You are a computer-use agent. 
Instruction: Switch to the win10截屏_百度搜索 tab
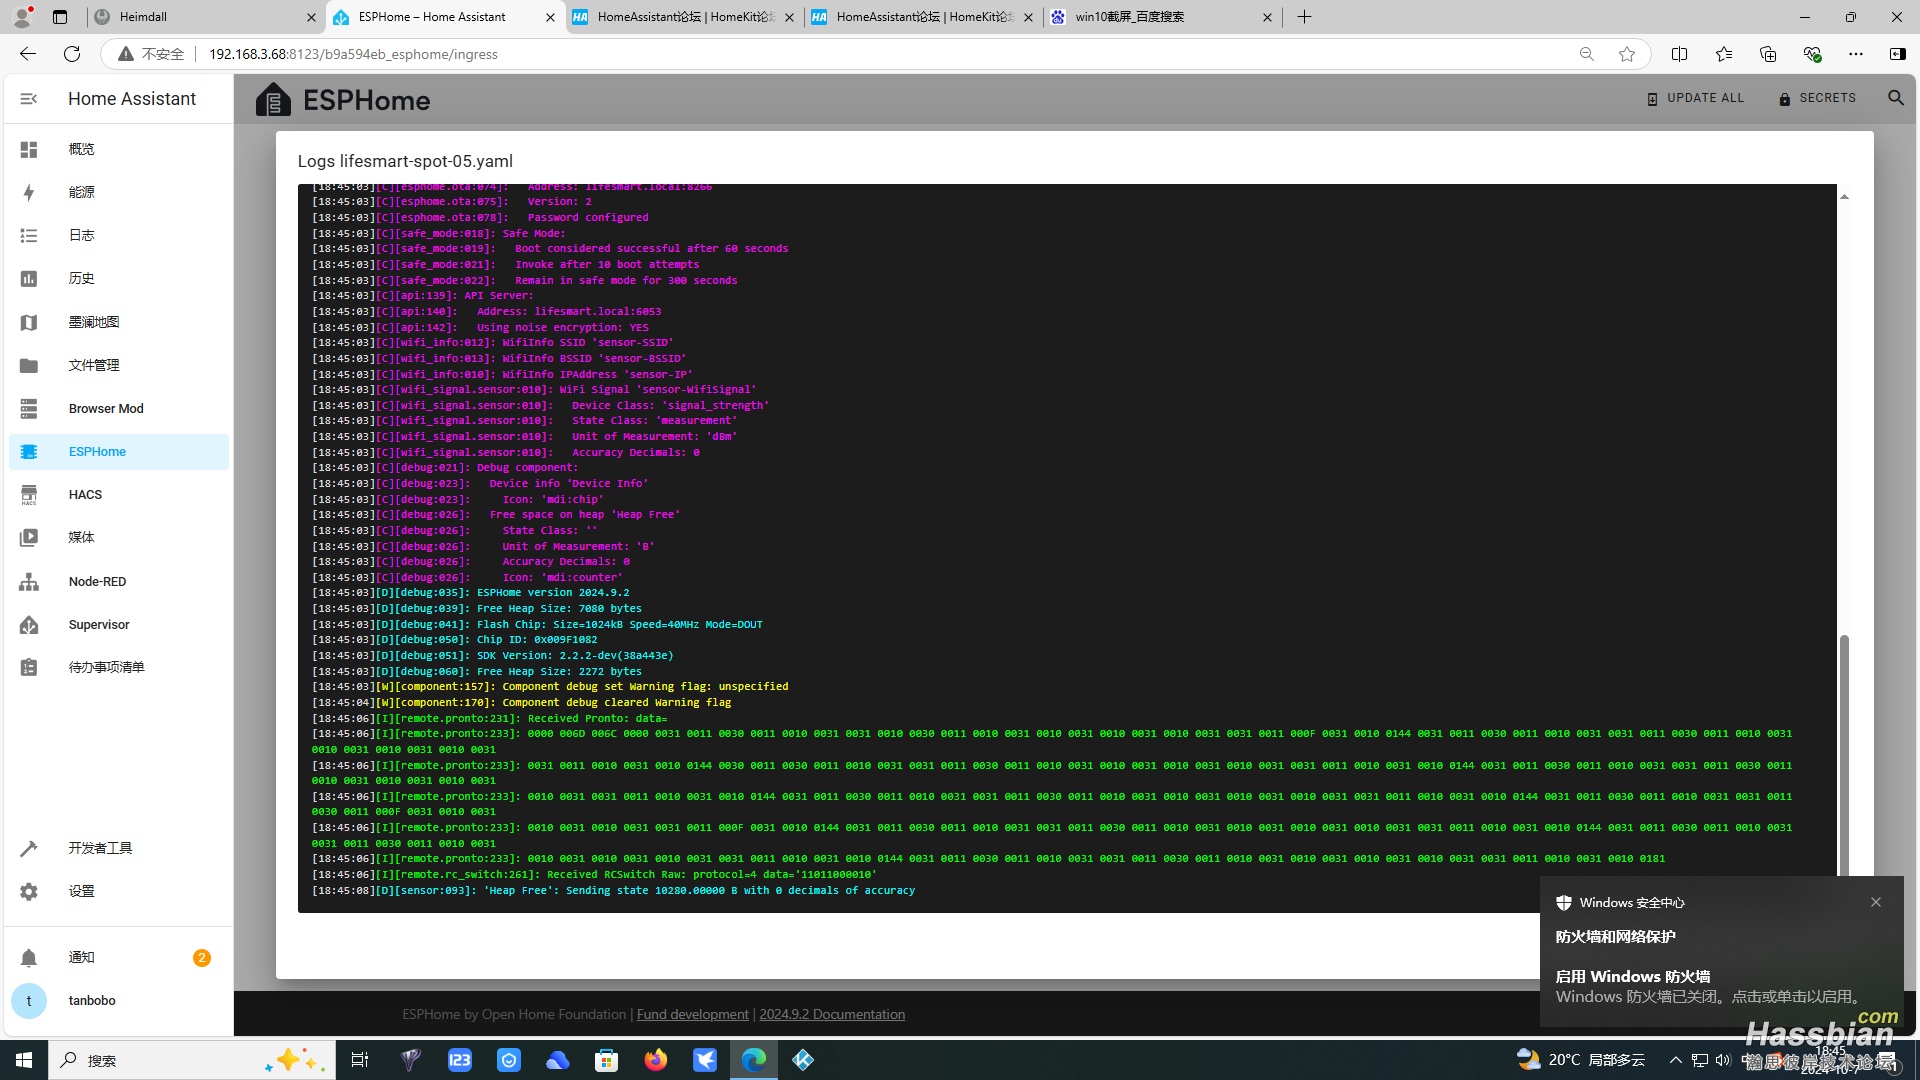coord(1160,17)
